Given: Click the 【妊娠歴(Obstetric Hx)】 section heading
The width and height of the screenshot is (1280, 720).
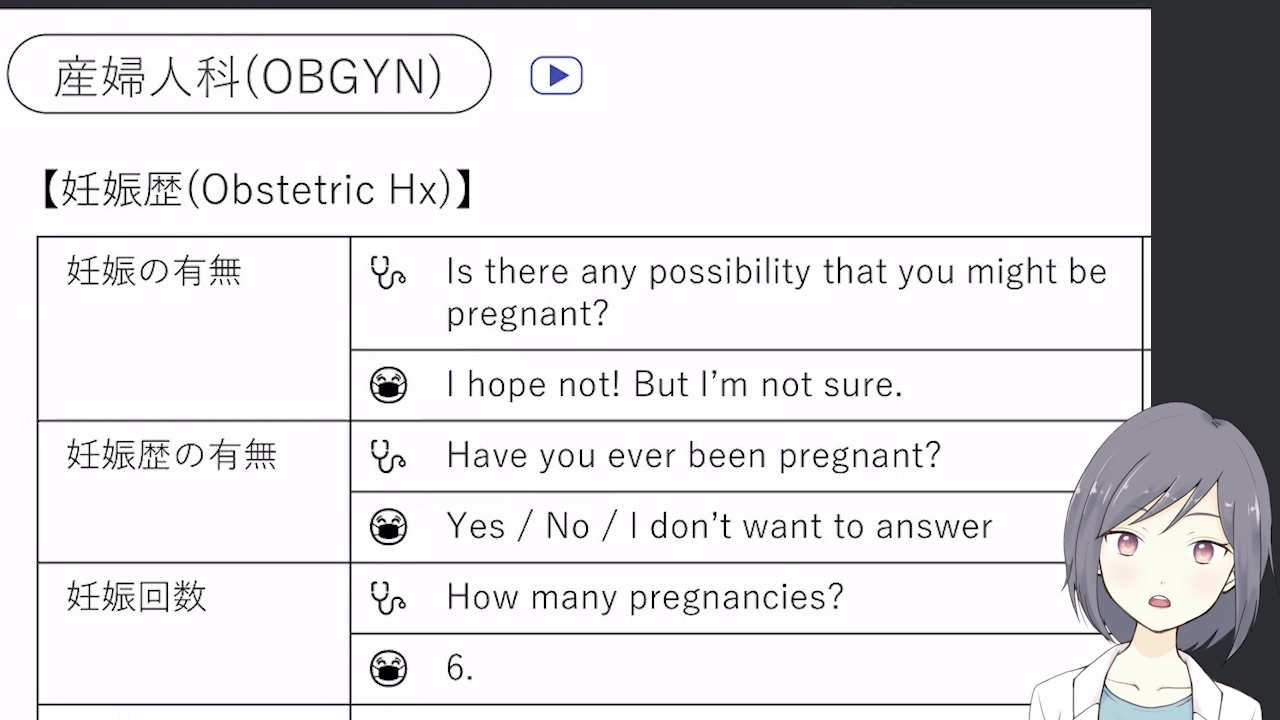Looking at the screenshot, I should tap(256, 190).
